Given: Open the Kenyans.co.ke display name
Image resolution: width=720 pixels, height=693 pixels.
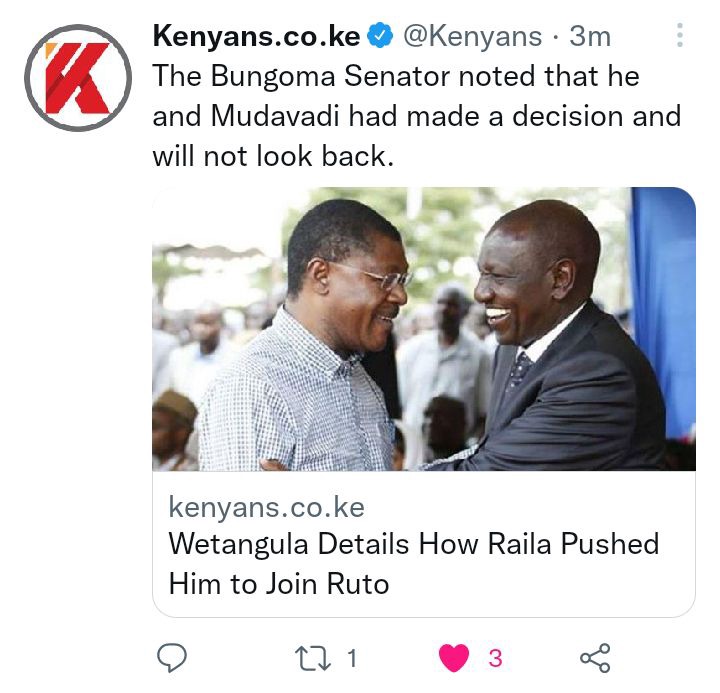Looking at the screenshot, I should pyautogui.click(x=257, y=36).
